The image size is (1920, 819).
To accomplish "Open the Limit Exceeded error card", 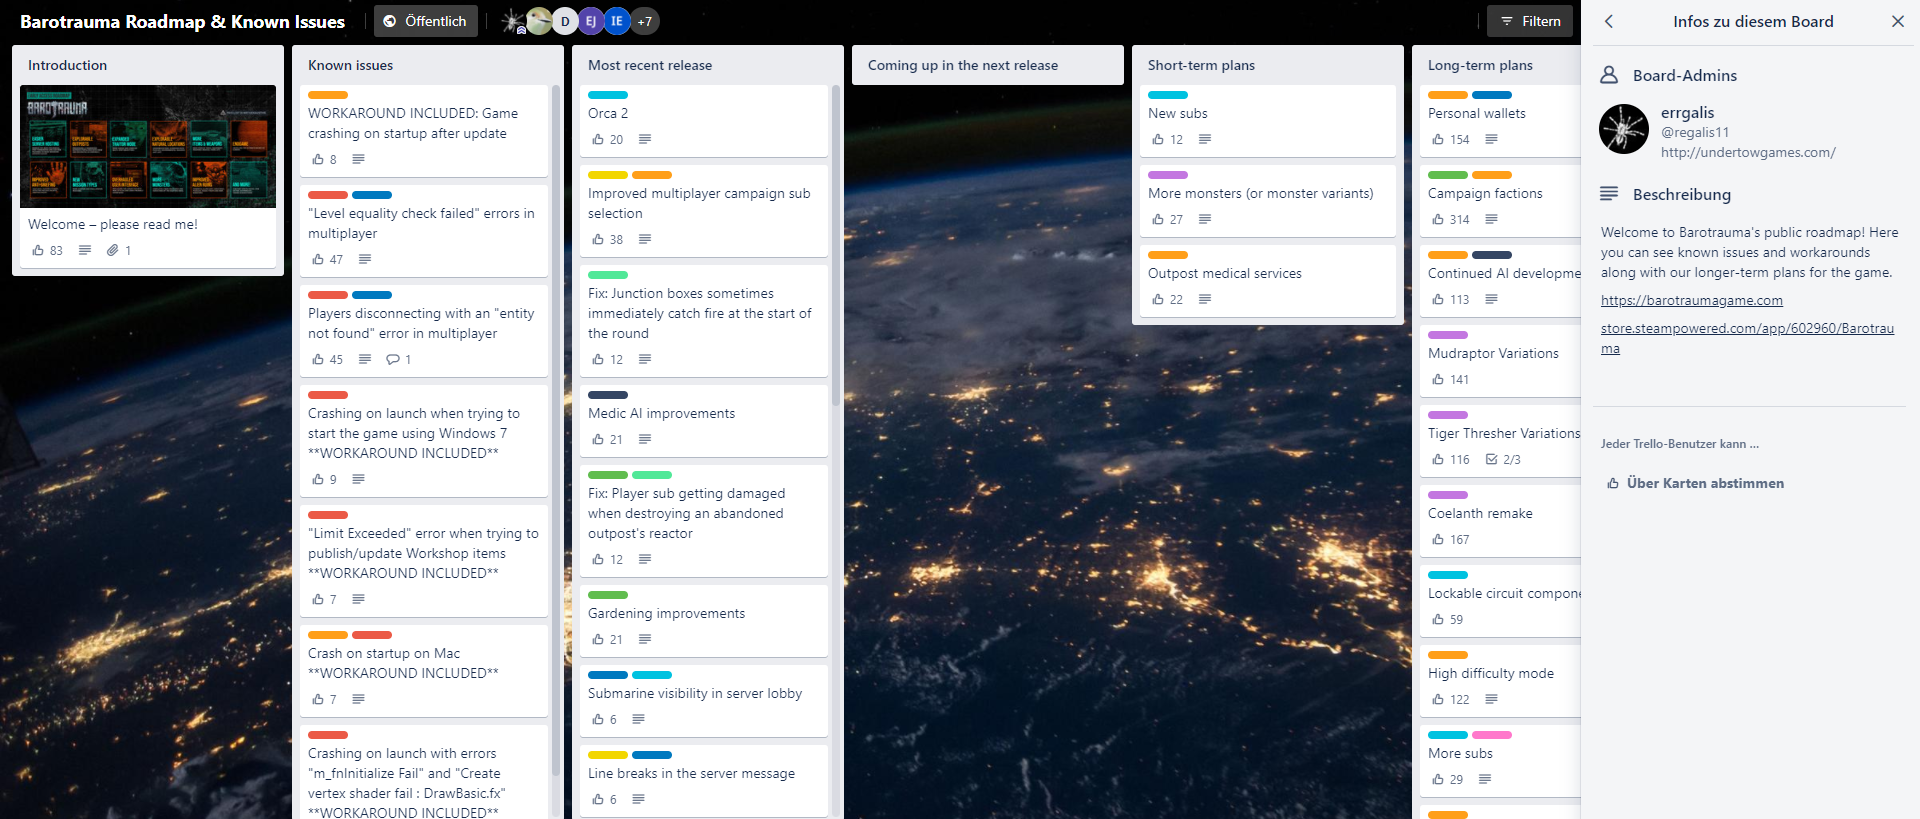I will (x=424, y=560).
